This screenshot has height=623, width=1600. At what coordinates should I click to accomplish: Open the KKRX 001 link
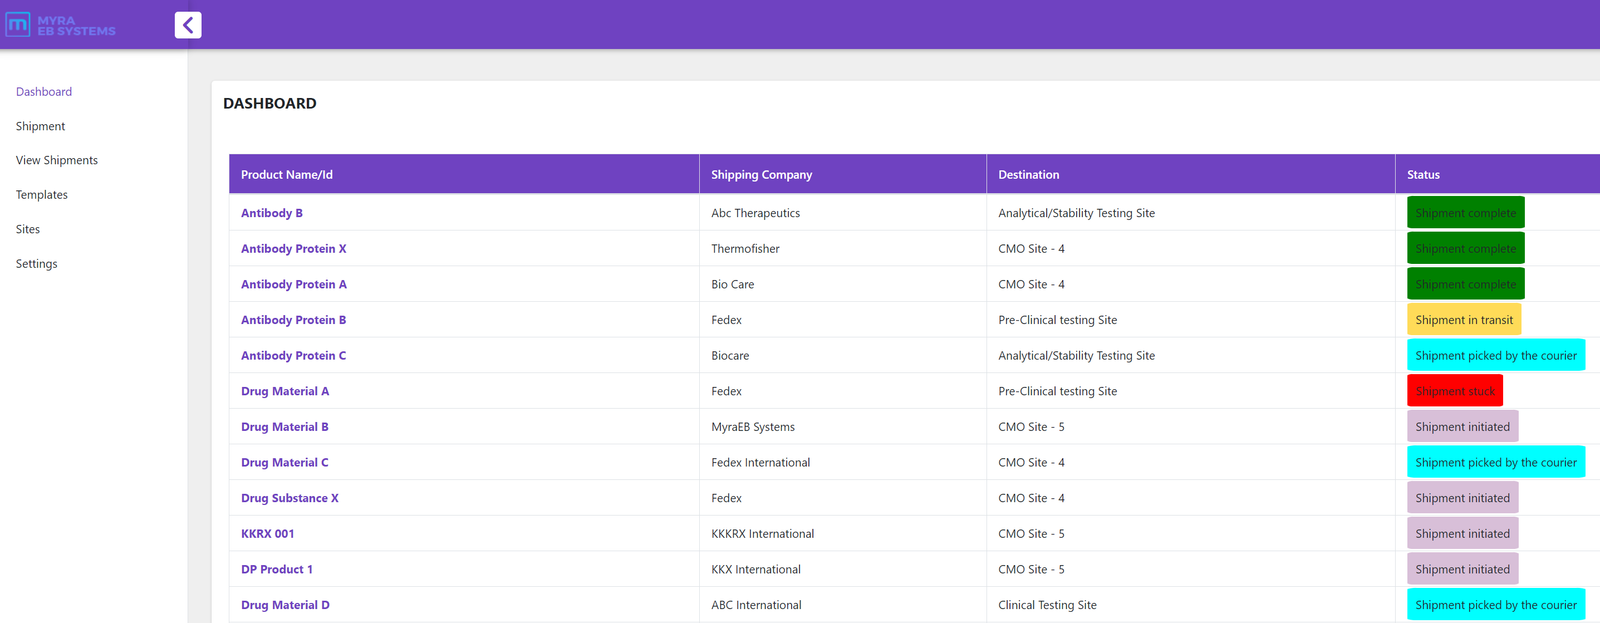(268, 534)
